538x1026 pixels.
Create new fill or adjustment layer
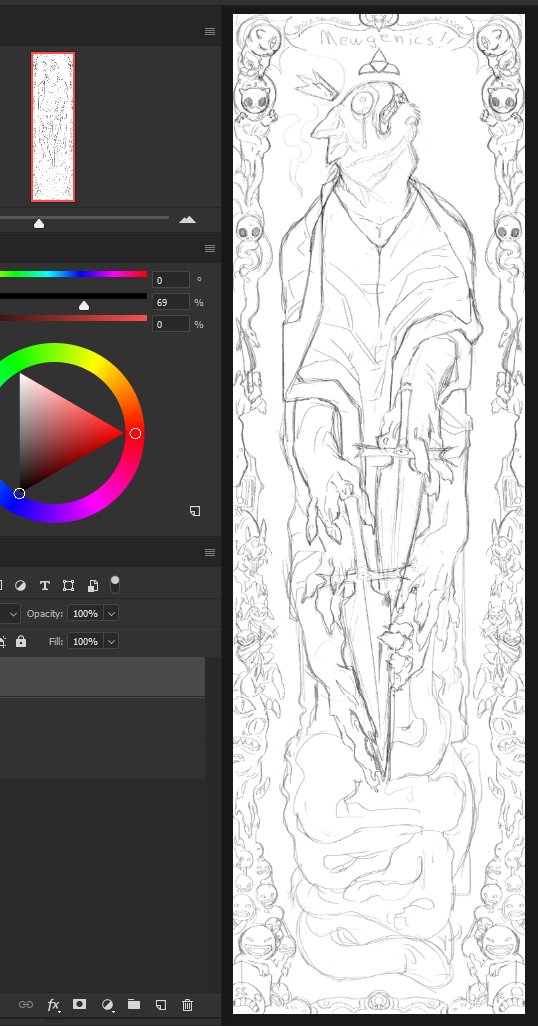[x=107, y=1004]
